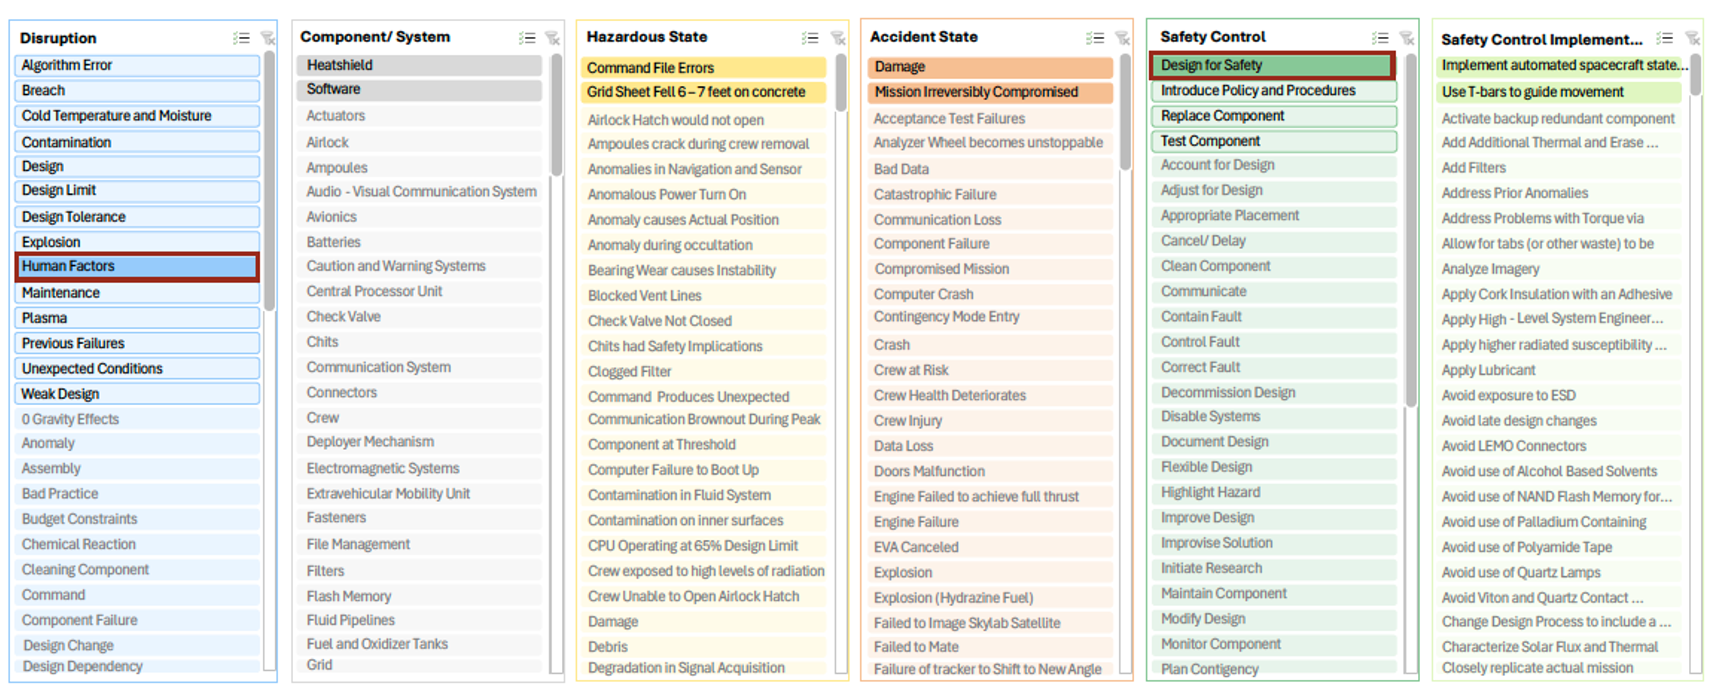The image size is (1720, 692).
Task: Clear filter on the Safety Control slicer
Action: point(1407,38)
